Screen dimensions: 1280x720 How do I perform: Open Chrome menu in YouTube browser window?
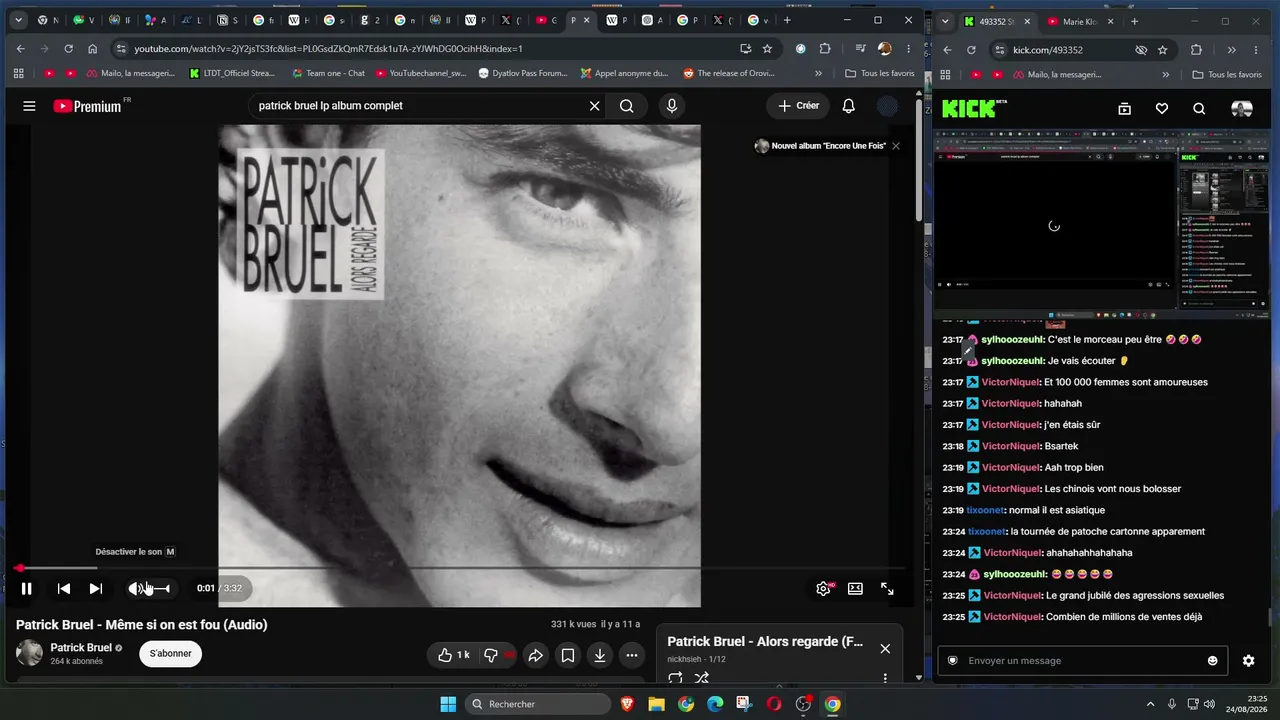coord(908,49)
